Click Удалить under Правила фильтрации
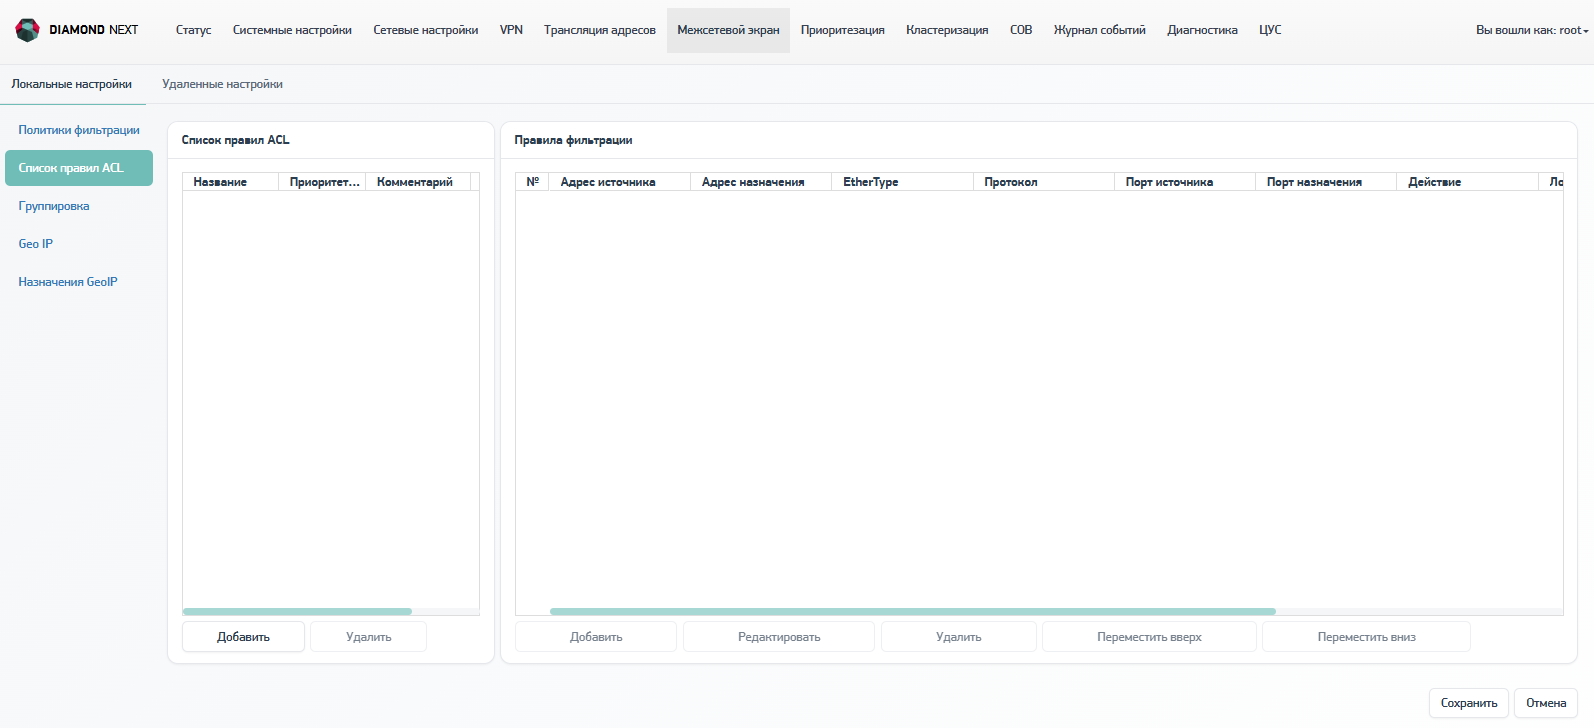 point(958,637)
